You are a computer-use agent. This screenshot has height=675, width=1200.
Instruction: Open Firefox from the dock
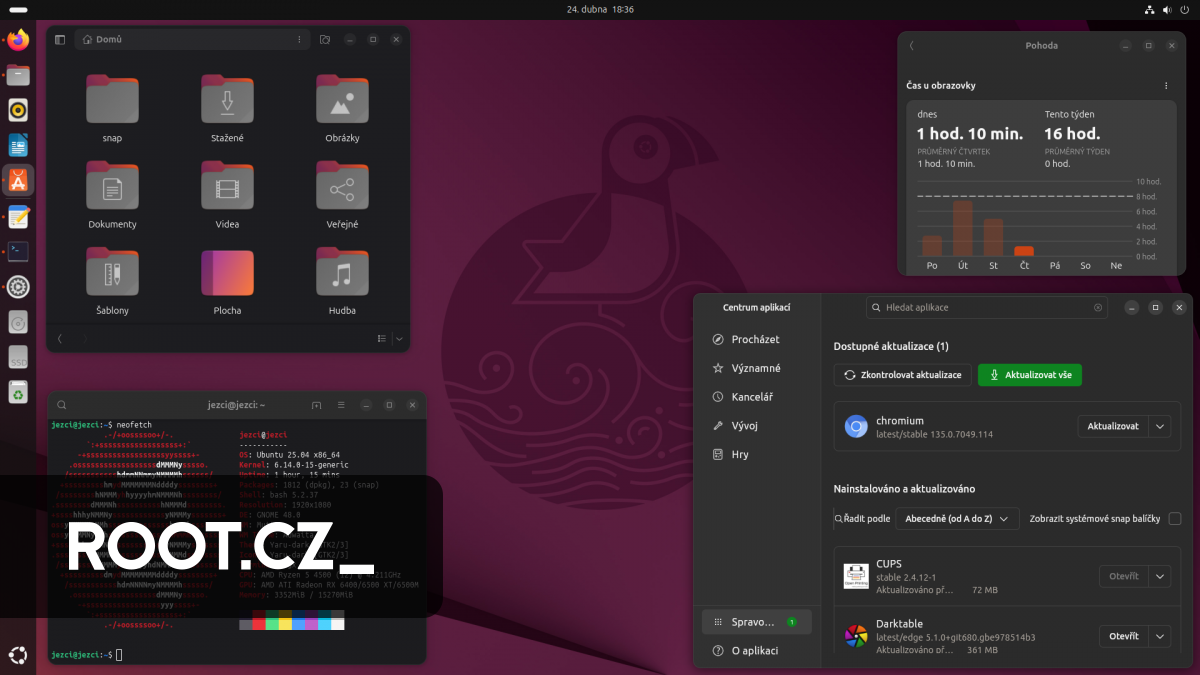point(17,39)
